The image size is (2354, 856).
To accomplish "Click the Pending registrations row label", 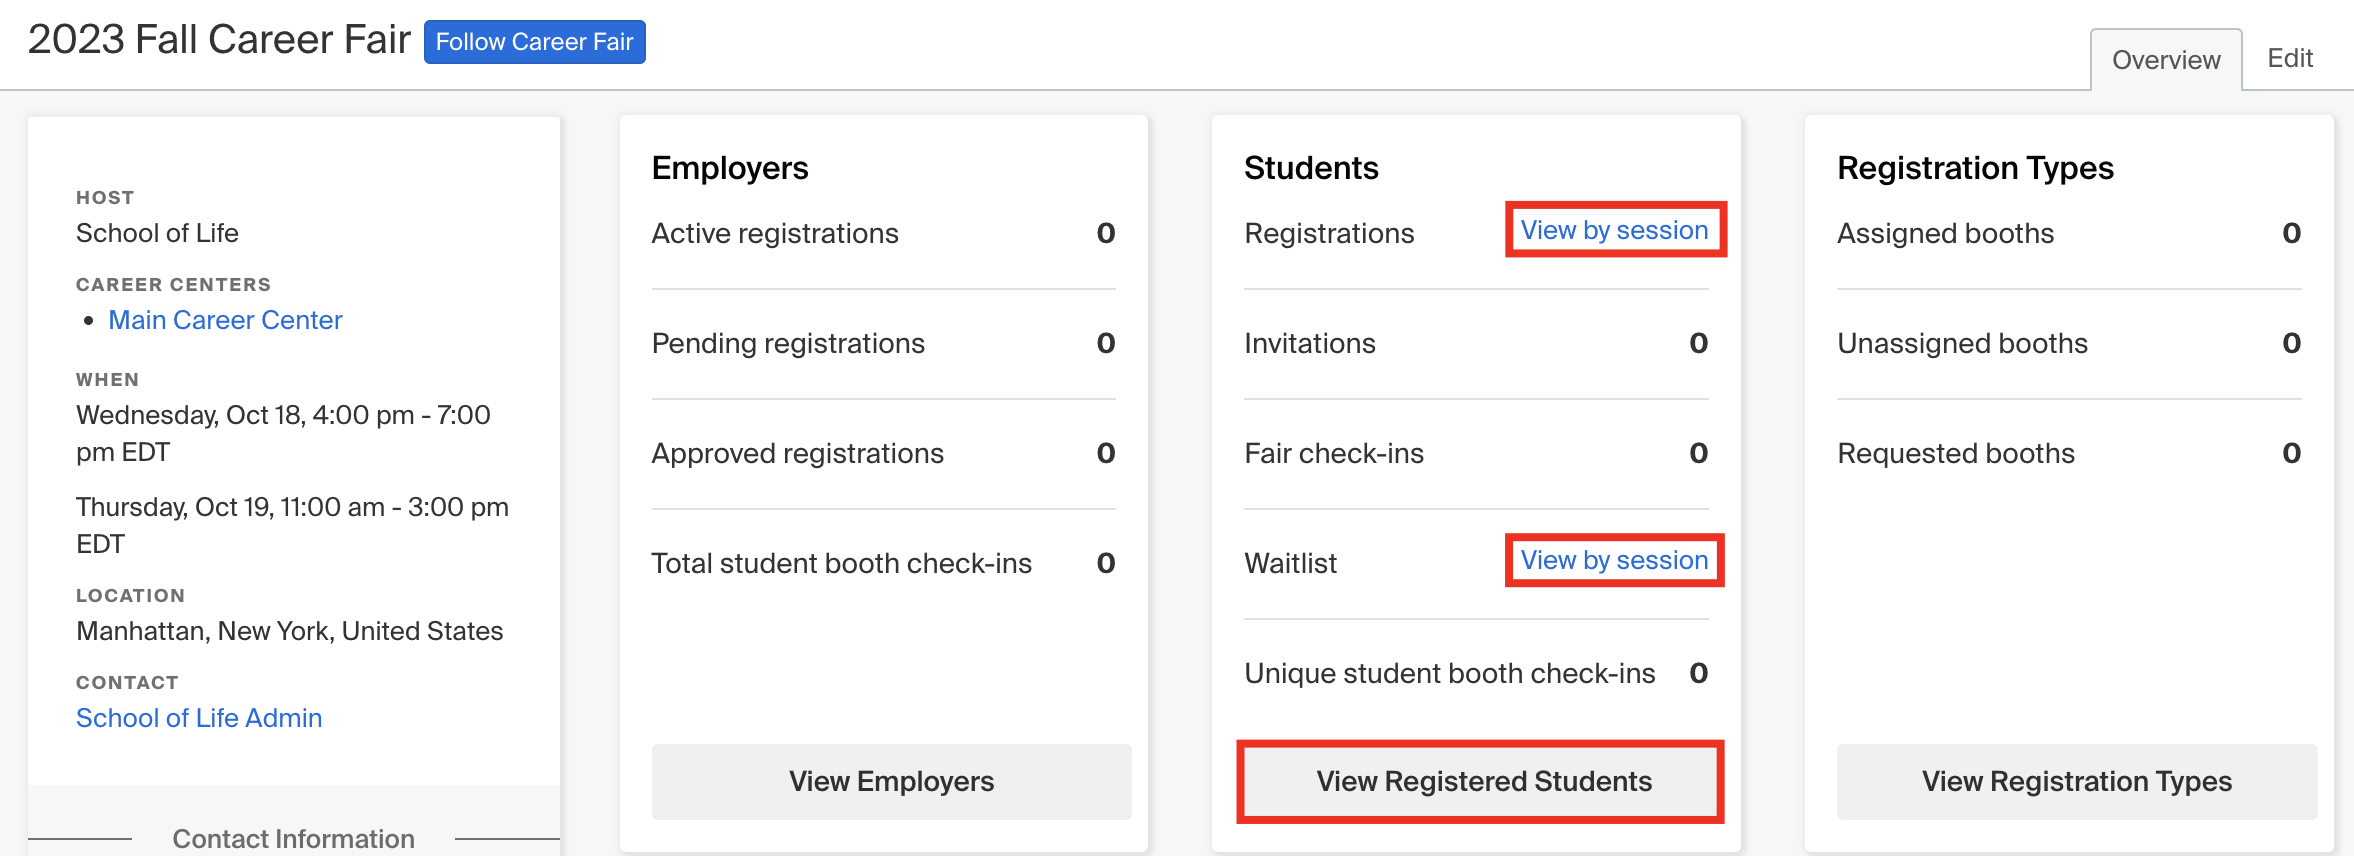I will (788, 343).
